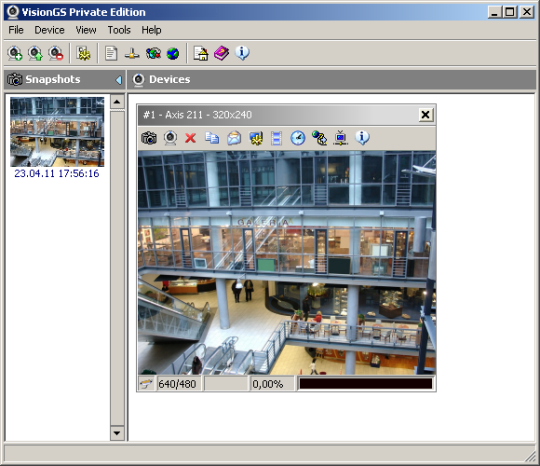540x466 pixels.
Task: Open settings gear icon in main toolbar
Action: (x=83, y=53)
